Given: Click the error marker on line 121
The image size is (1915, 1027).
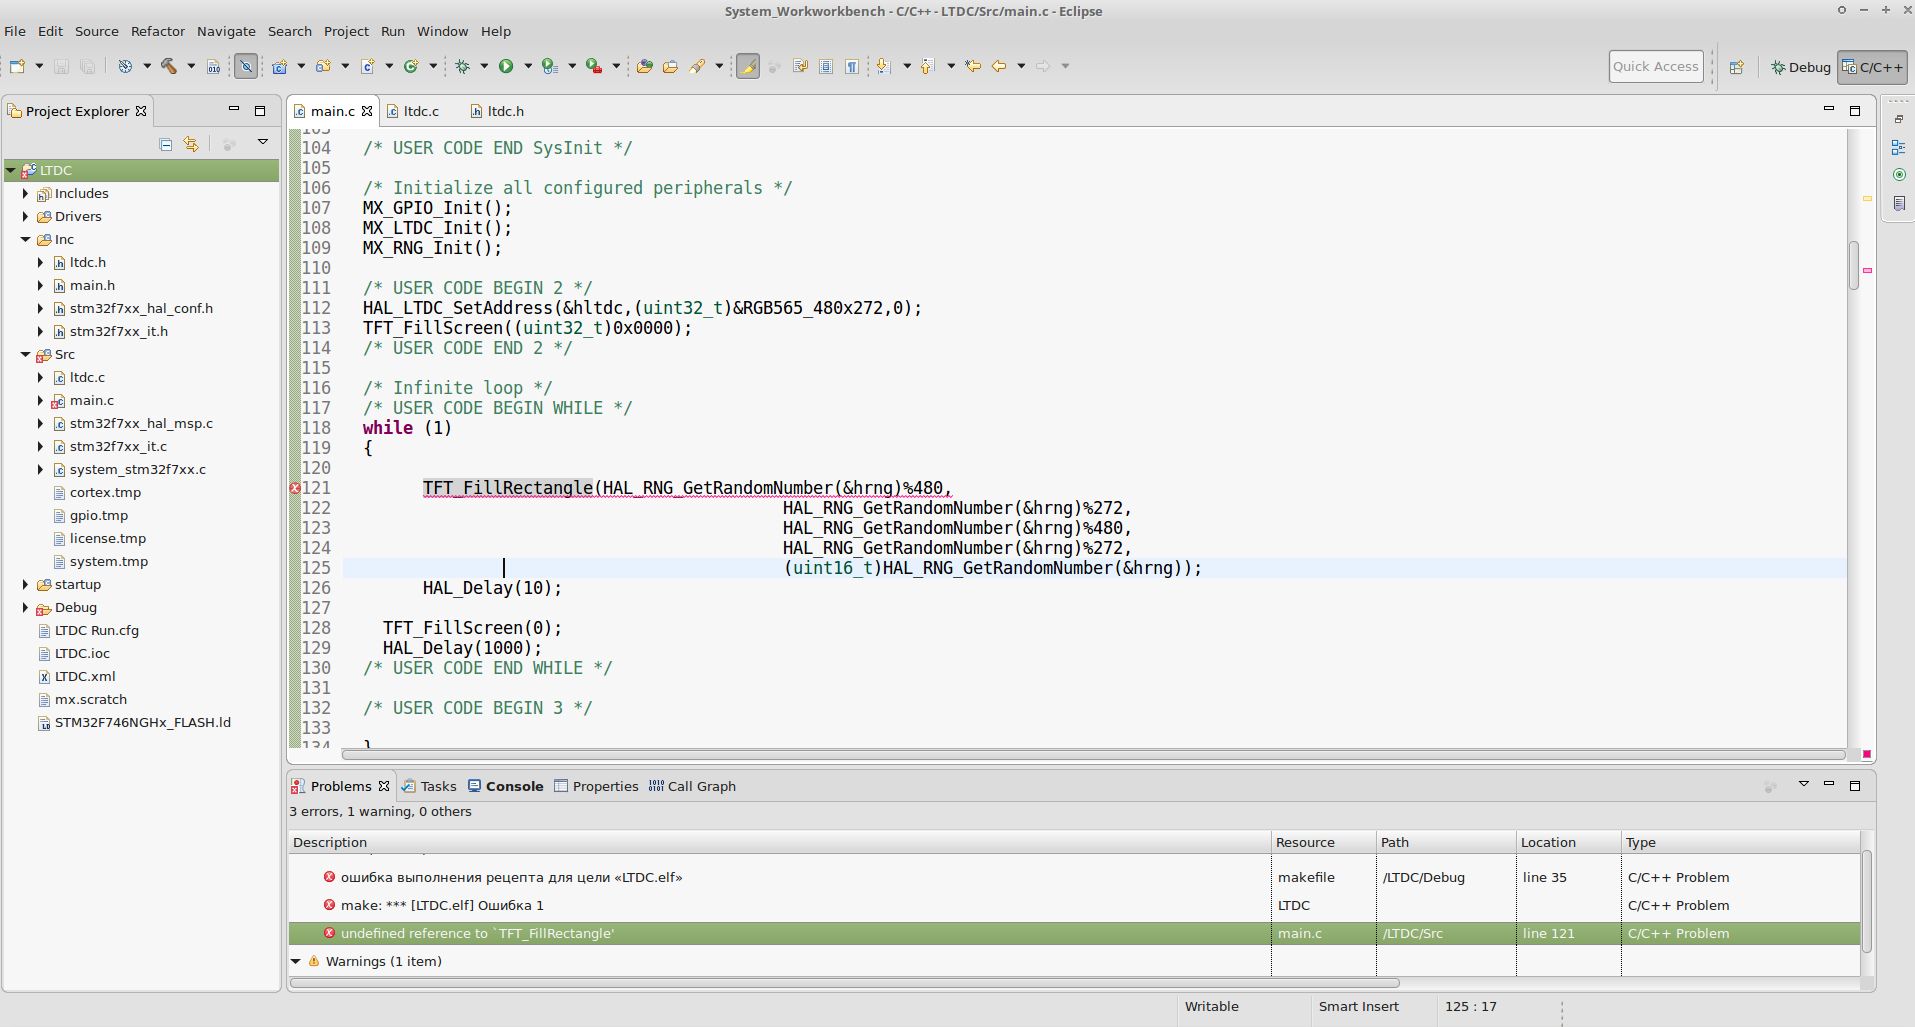Looking at the screenshot, I should coord(295,488).
